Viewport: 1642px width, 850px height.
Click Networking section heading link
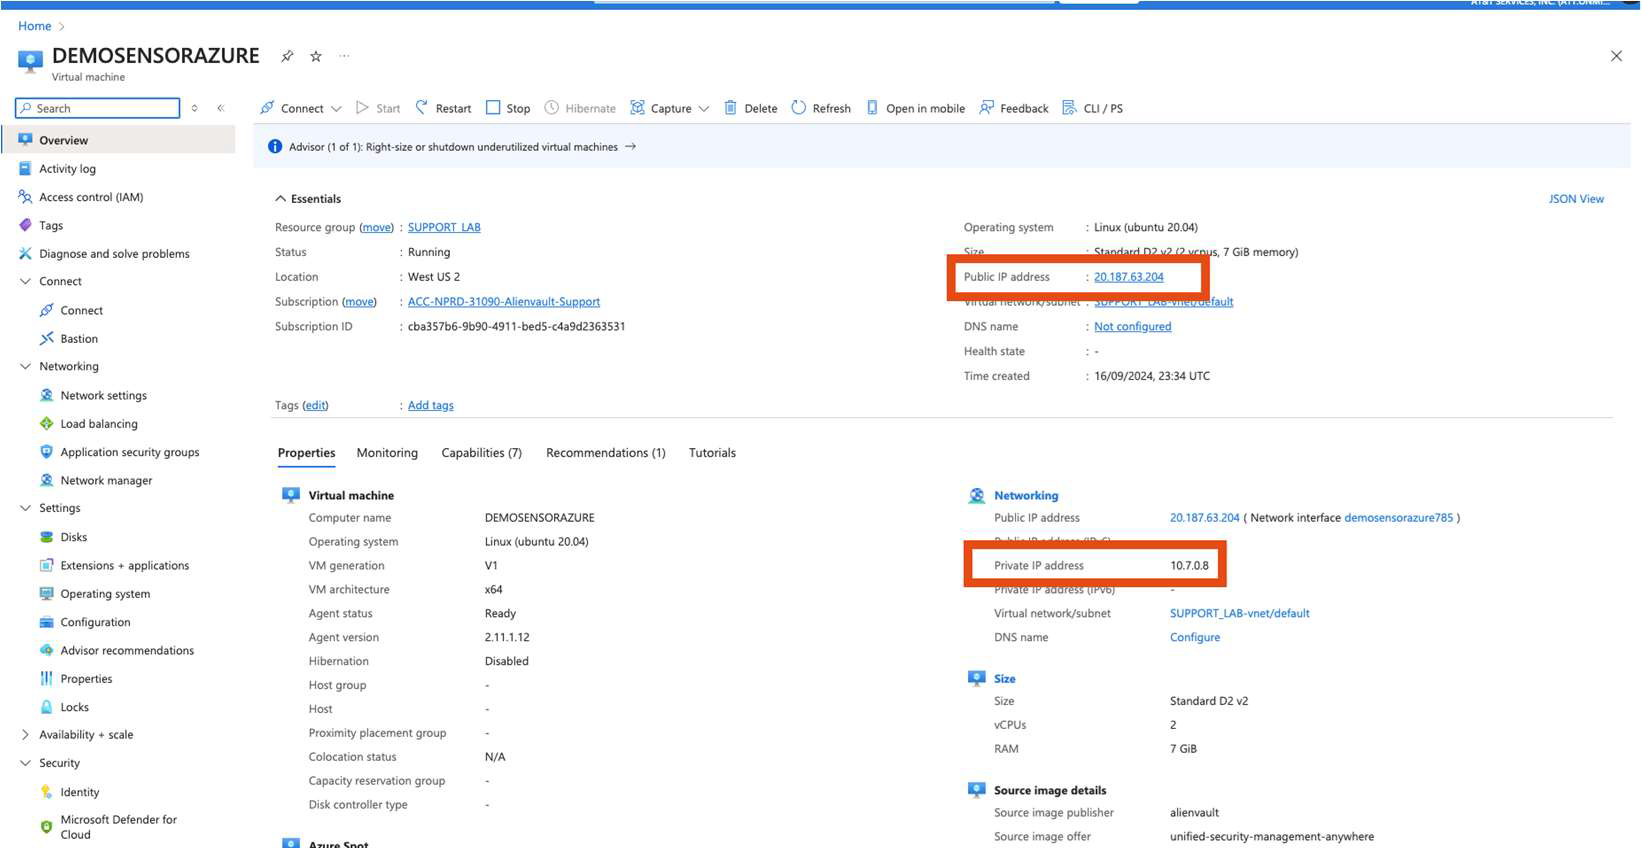[x=1026, y=496]
